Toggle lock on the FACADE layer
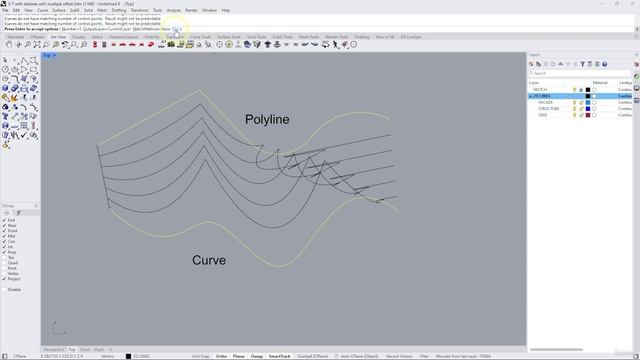 (x=581, y=102)
